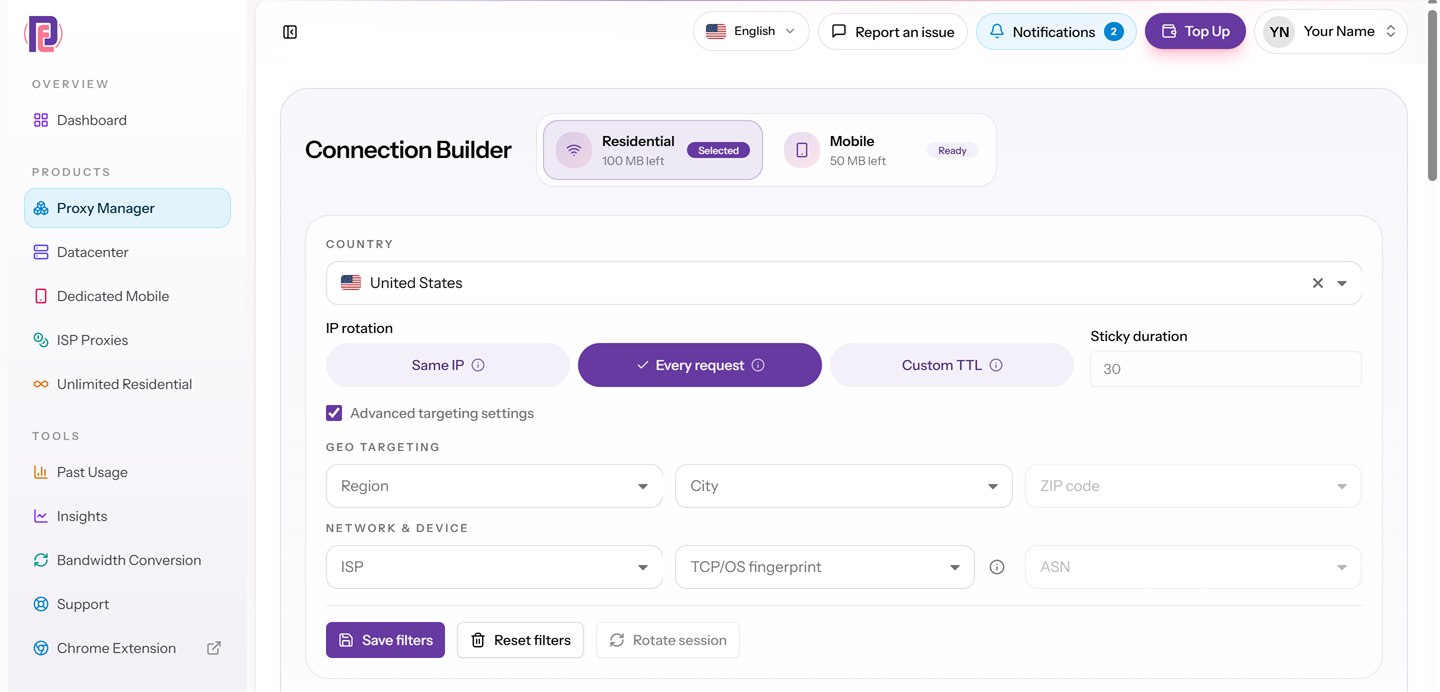The height and width of the screenshot is (692, 1440).
Task: Expand the Your Name account menu
Action: coord(1331,31)
